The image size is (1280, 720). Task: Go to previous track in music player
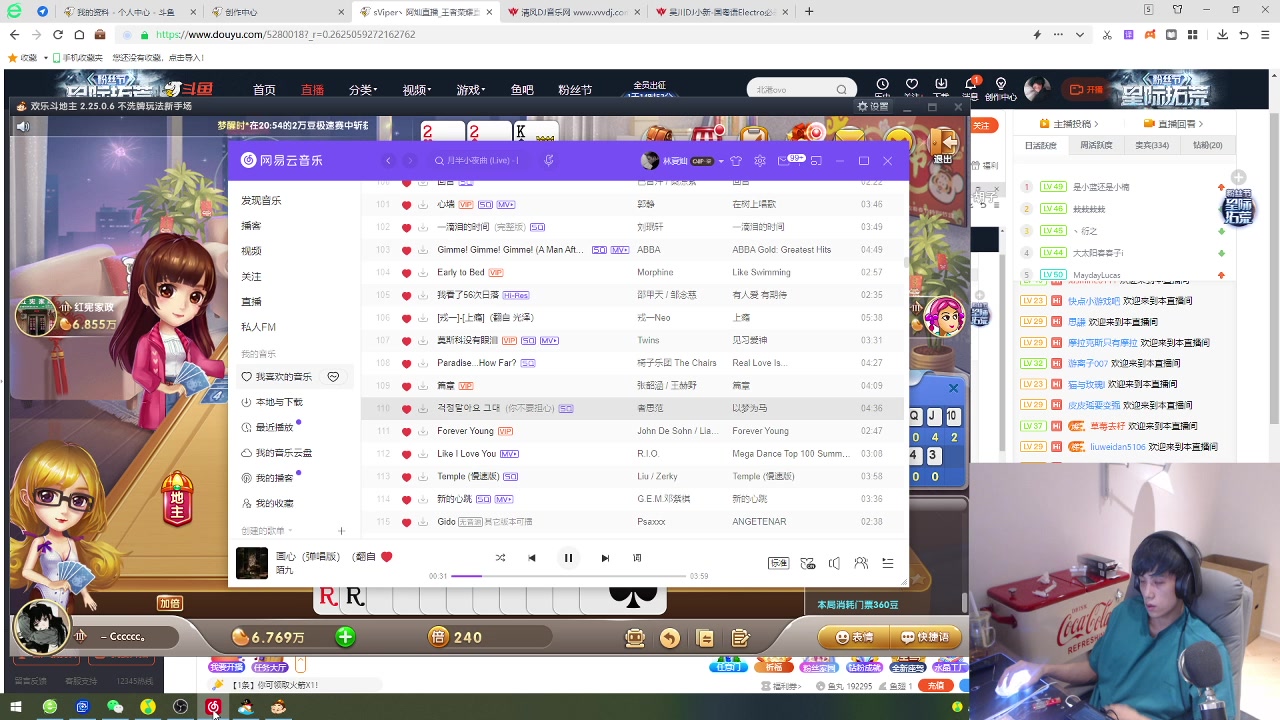pos(532,558)
